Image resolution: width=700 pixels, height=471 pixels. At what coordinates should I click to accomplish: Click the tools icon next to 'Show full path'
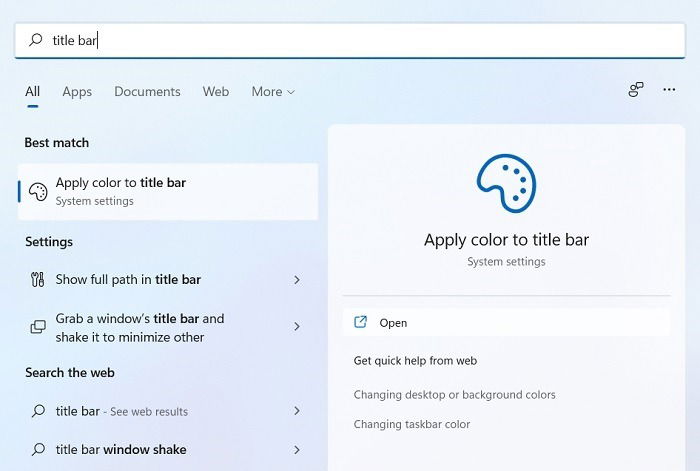(38, 280)
